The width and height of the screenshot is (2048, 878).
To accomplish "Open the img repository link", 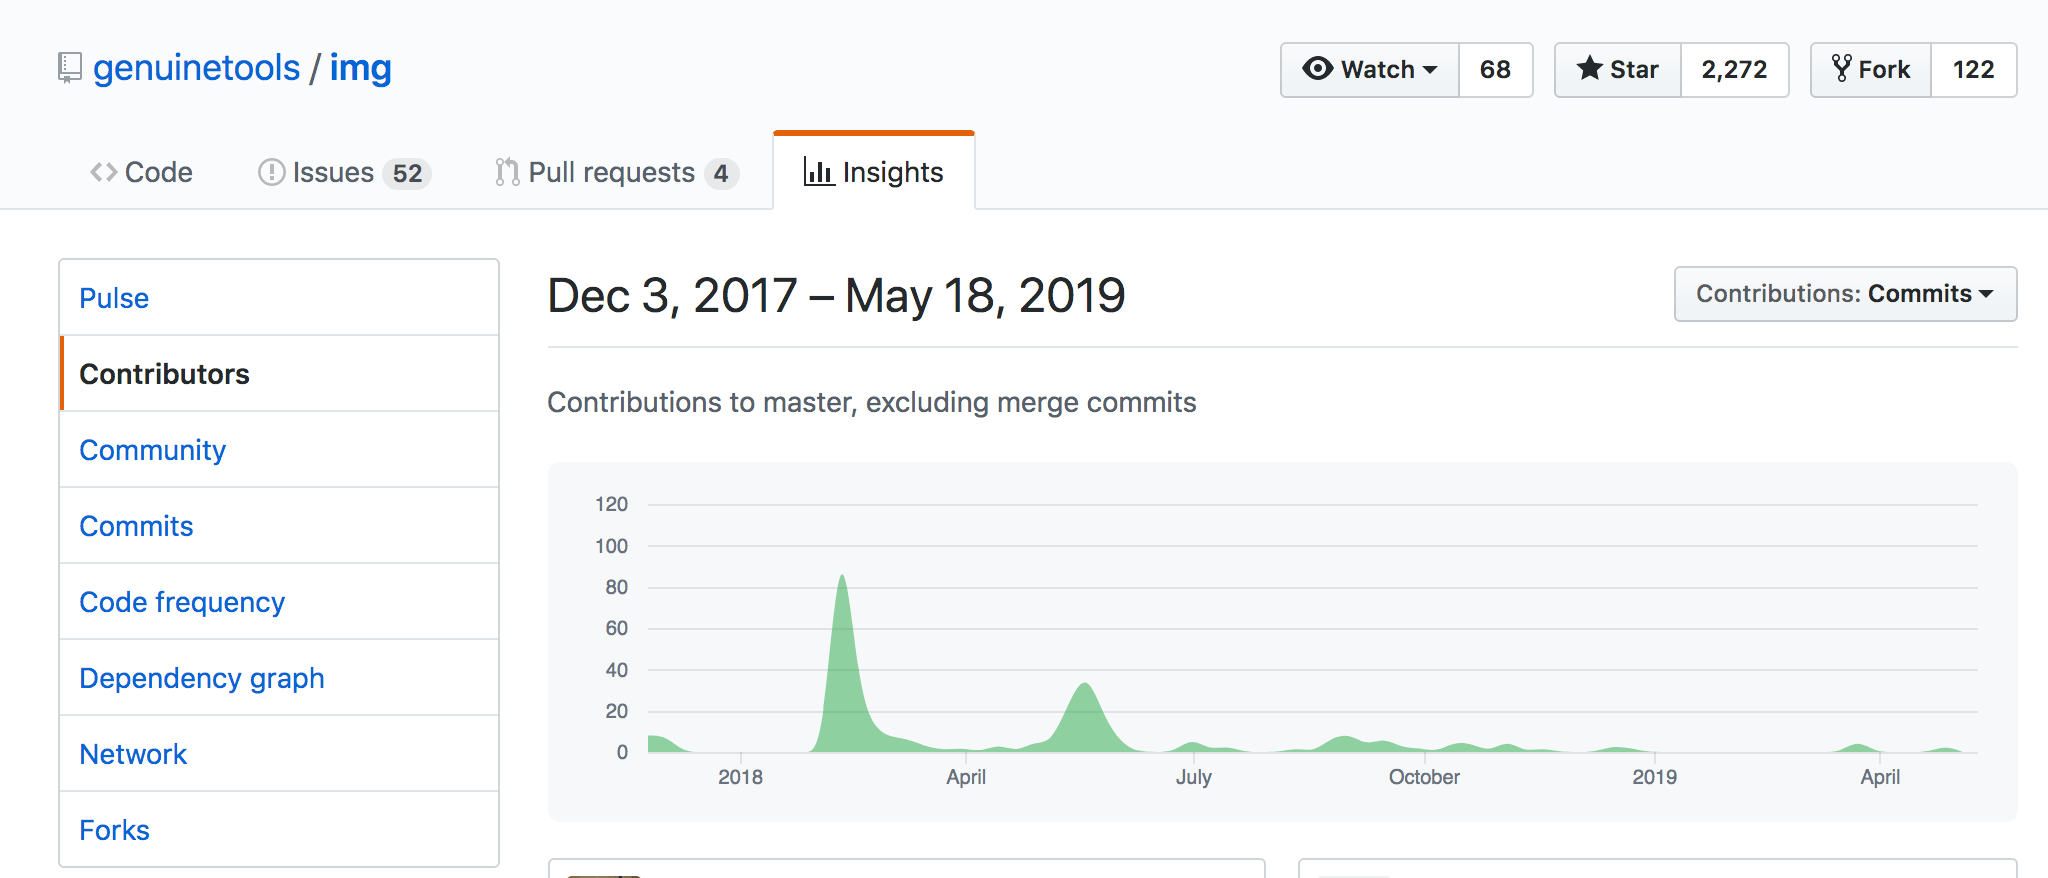I will click(360, 68).
